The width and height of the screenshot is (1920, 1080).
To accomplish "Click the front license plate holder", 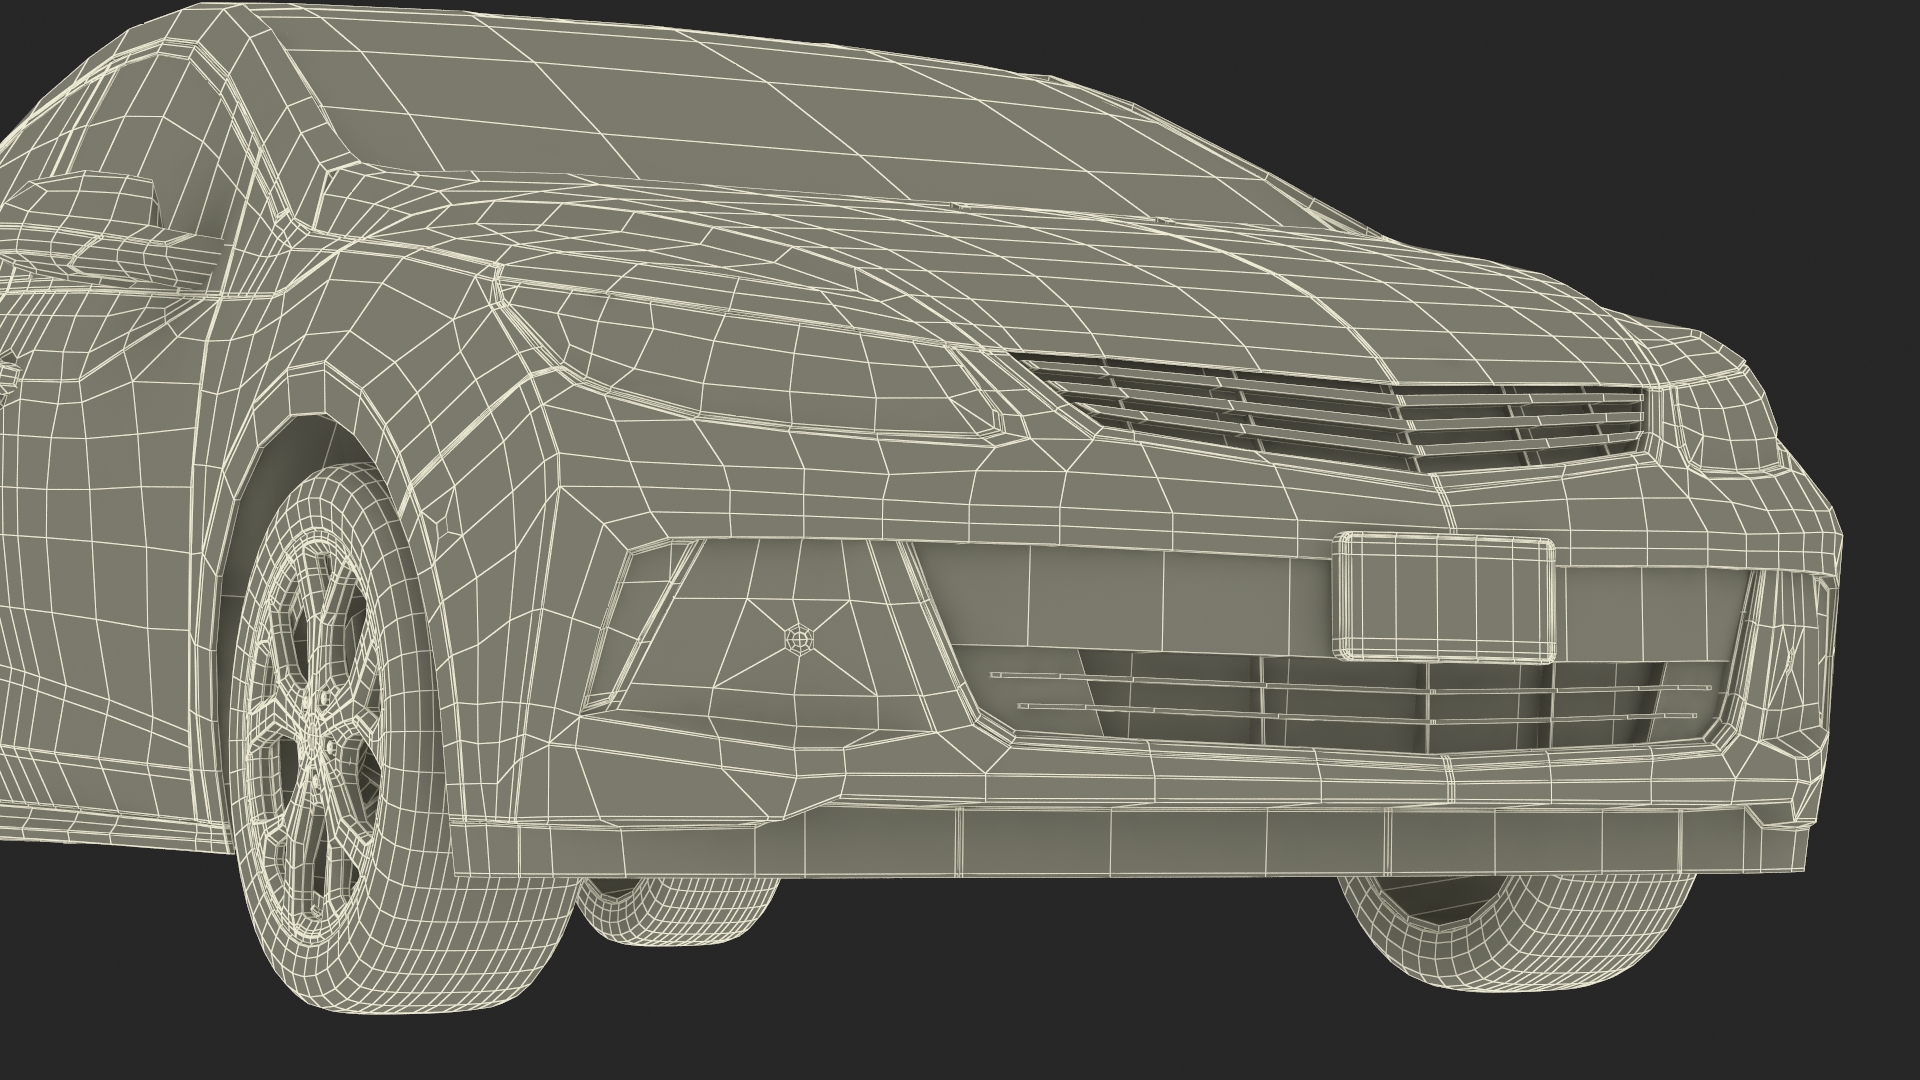I will point(1444,598).
